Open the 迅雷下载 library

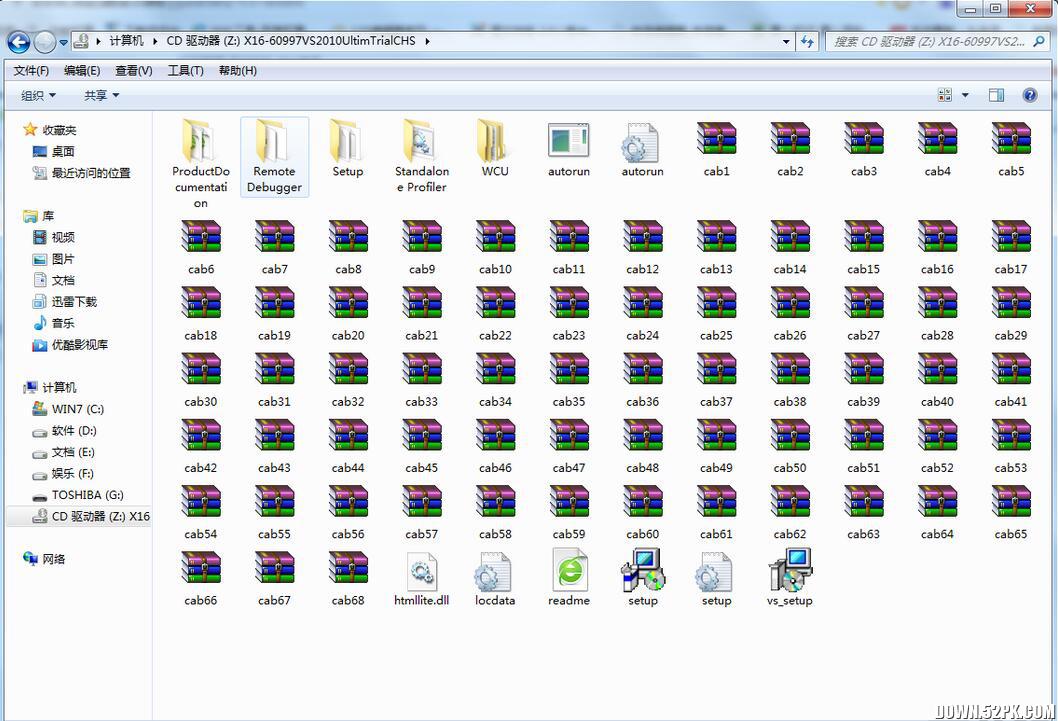pos(74,302)
